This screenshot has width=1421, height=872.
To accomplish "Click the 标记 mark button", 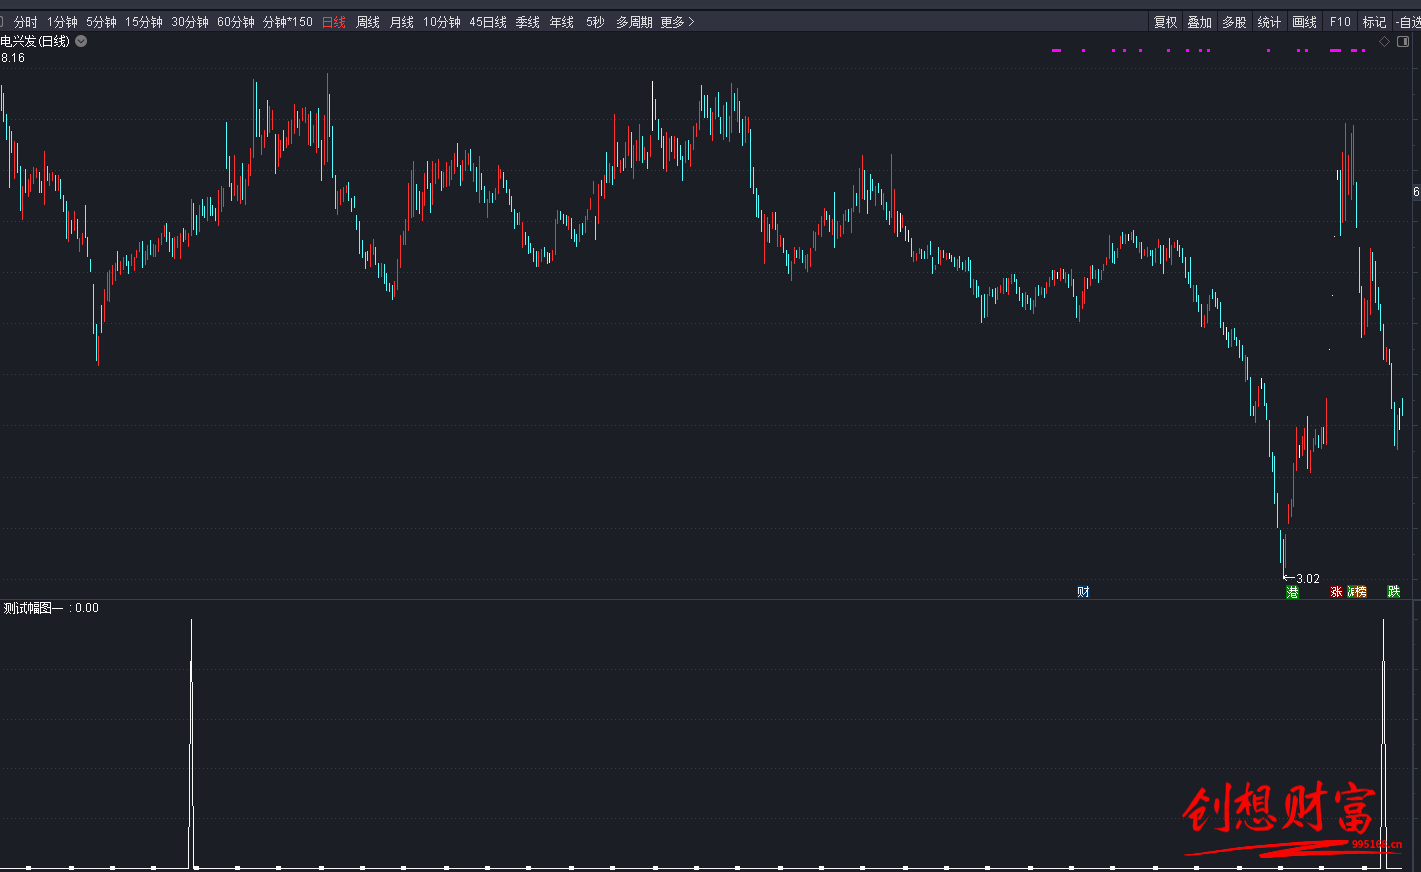I will [1375, 22].
